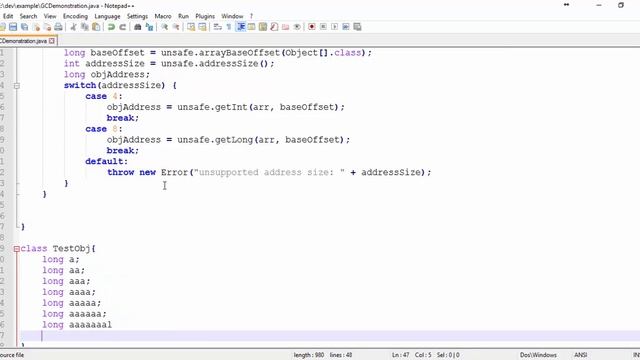This screenshot has height=360, width=640.
Task: Close the current document via toolbar icon
Action: (36, 27)
